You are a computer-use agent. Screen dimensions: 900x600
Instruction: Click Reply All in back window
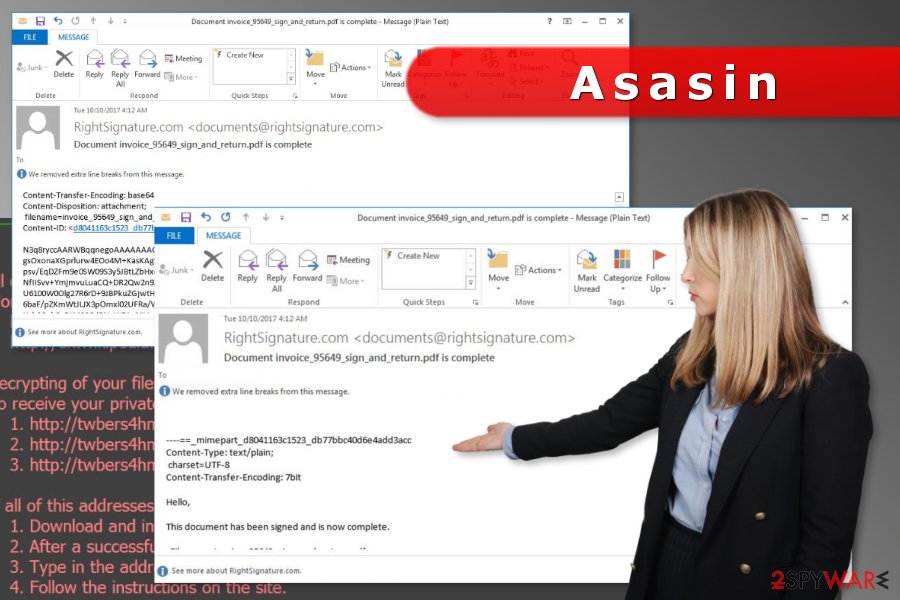point(120,67)
